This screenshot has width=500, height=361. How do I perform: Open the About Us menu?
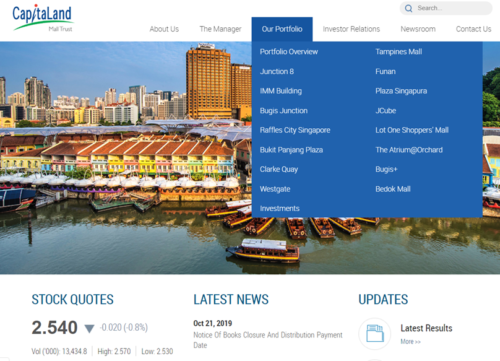(x=164, y=29)
